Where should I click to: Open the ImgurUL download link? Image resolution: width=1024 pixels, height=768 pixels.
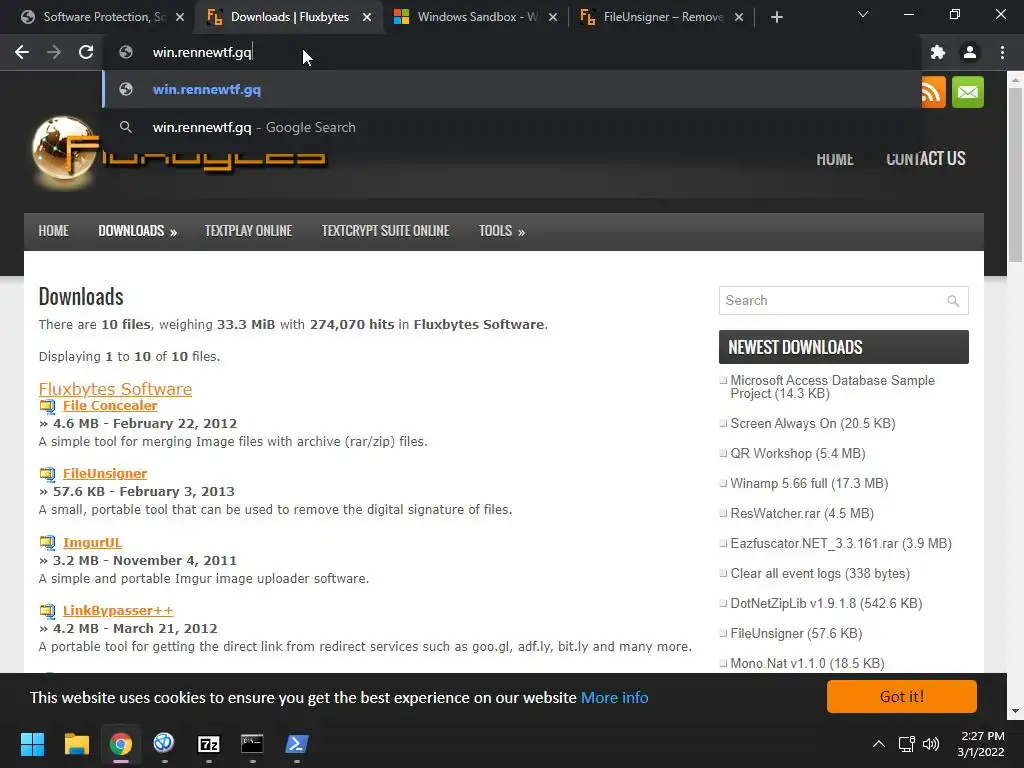(92, 542)
